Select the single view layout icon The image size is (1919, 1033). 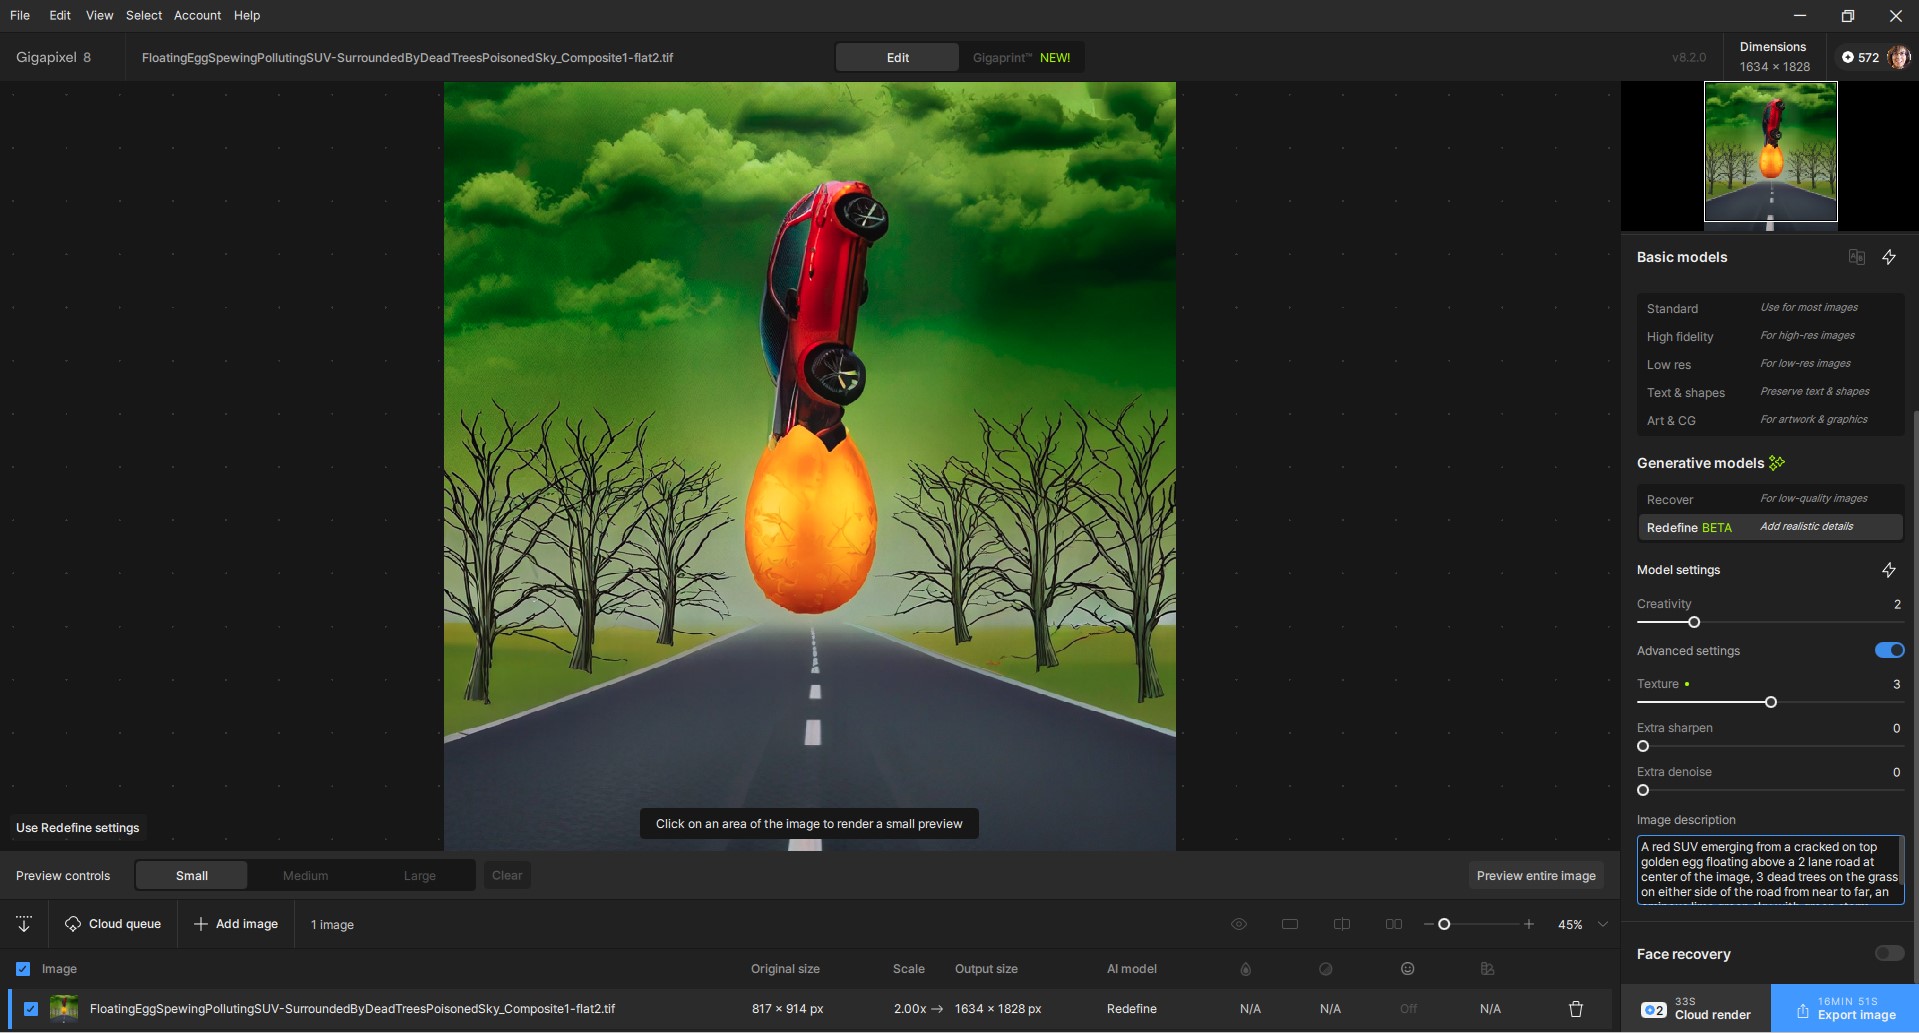tap(1290, 924)
